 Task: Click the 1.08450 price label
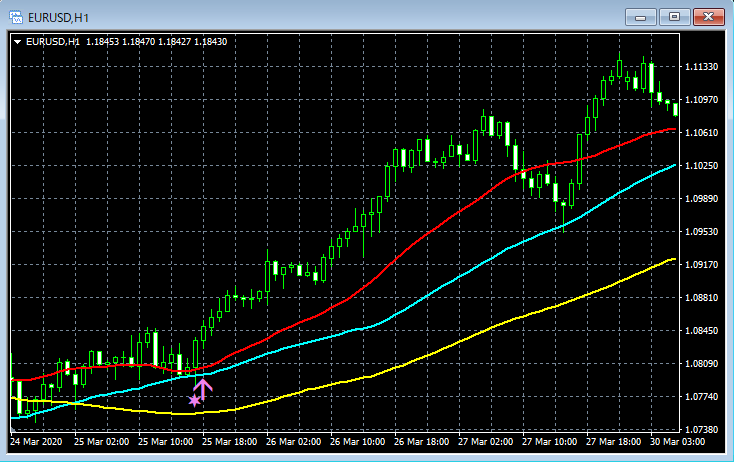click(x=701, y=330)
